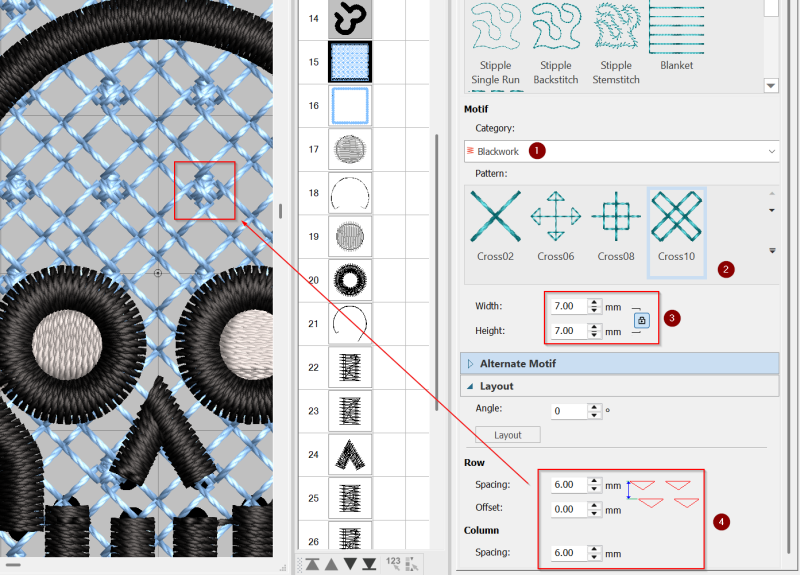Click the motif Height input field
This screenshot has width=800, height=575.
tap(568, 331)
